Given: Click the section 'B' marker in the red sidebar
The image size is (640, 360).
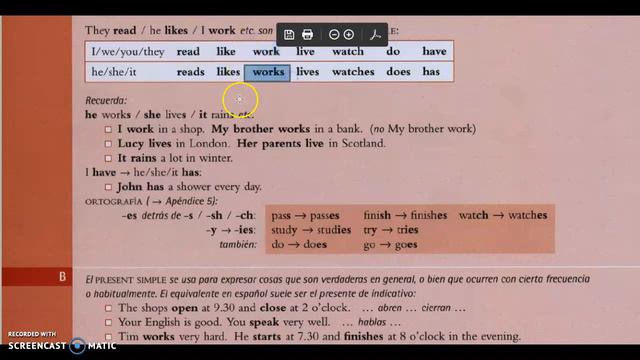Looking at the screenshot, I should [x=62, y=277].
